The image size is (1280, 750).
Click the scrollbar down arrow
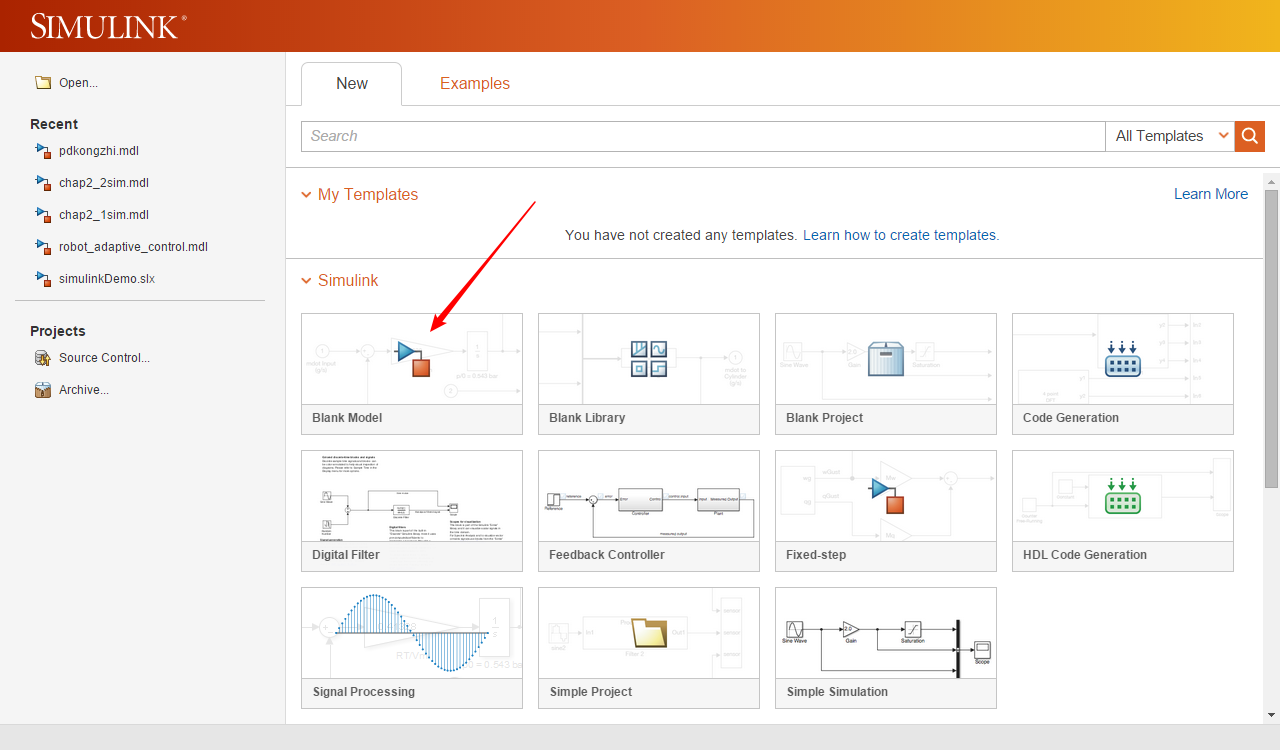1271,714
